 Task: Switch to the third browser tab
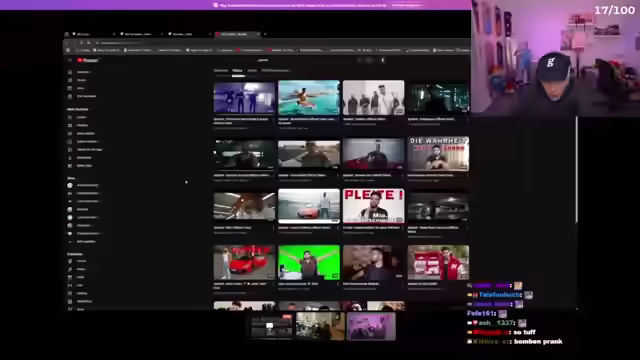point(189,34)
